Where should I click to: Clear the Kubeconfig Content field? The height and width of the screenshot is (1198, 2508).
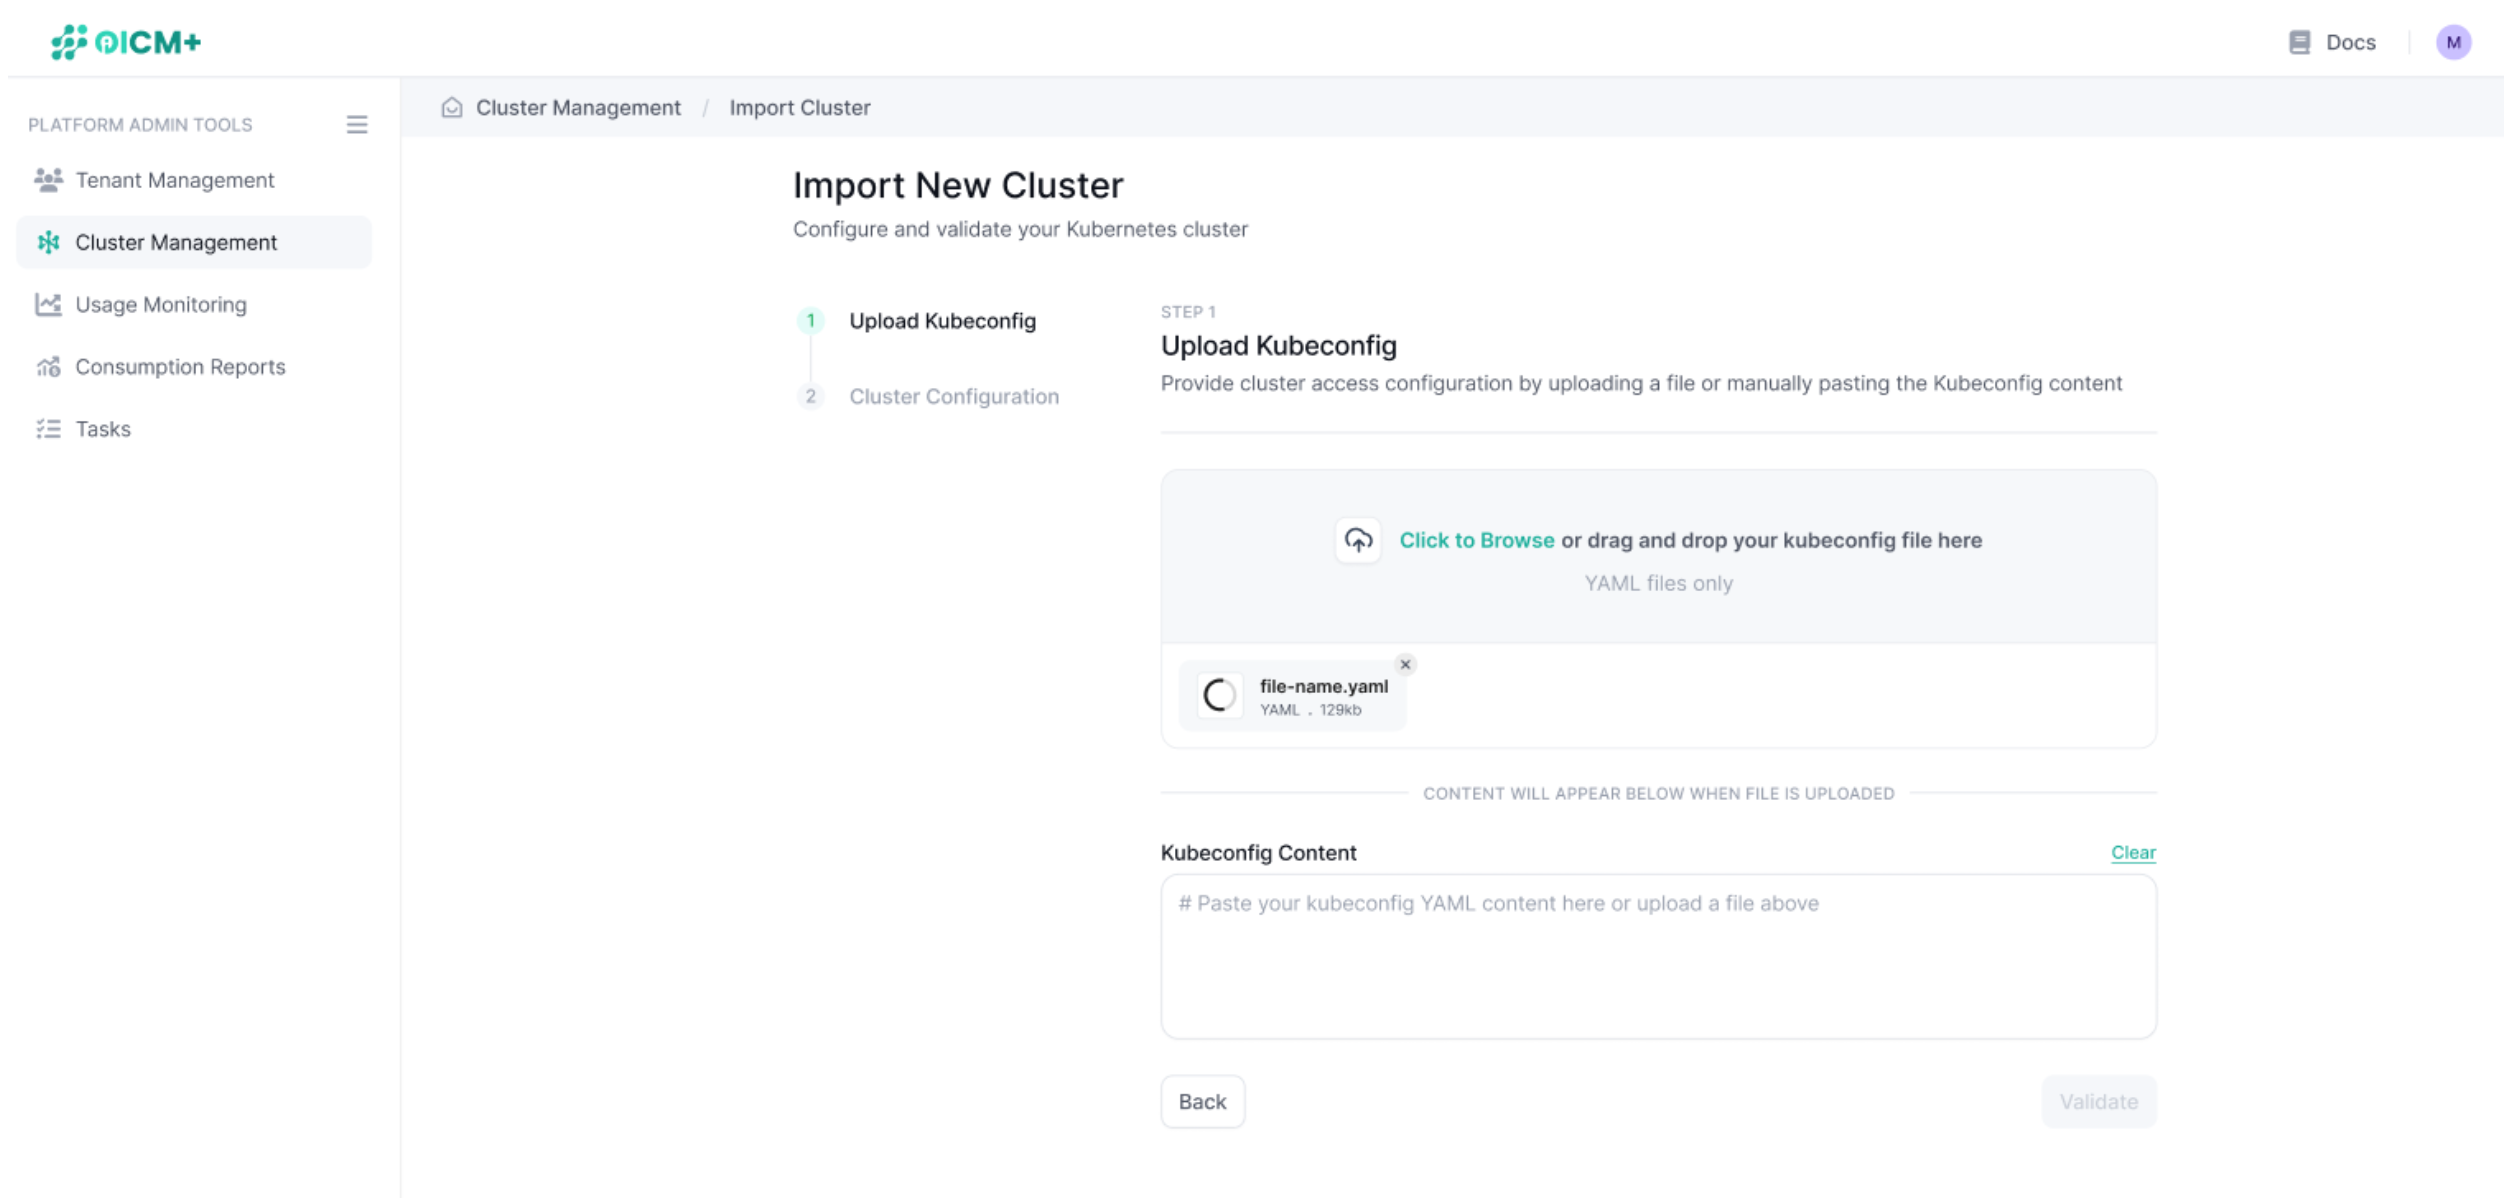(2133, 852)
